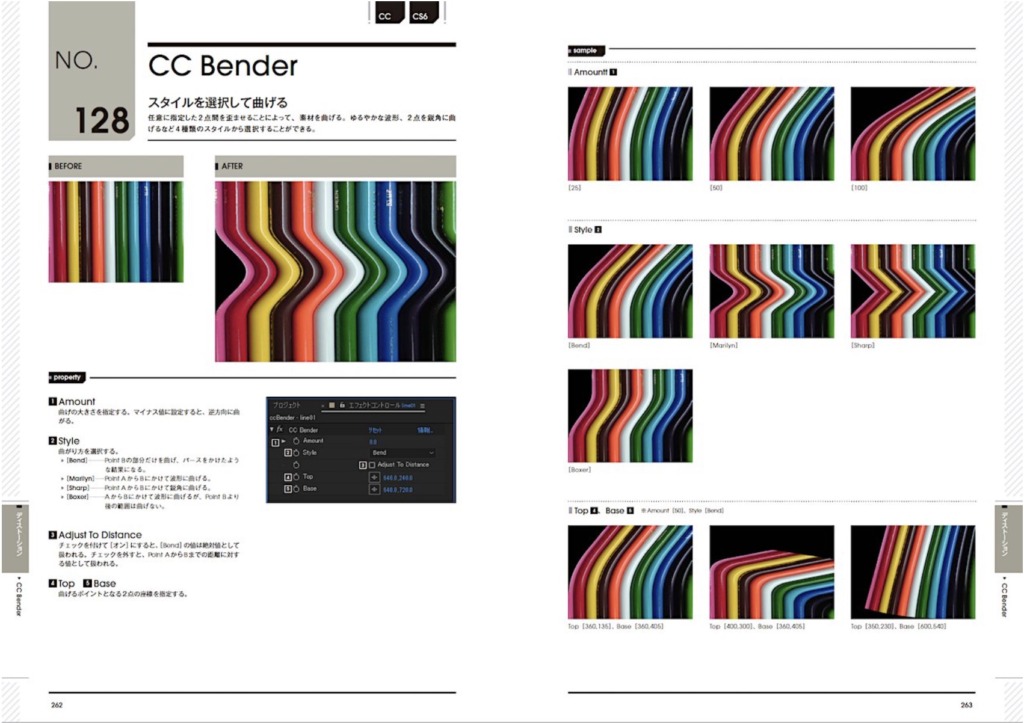Click the Top point picker crosshair button

coord(374,477)
